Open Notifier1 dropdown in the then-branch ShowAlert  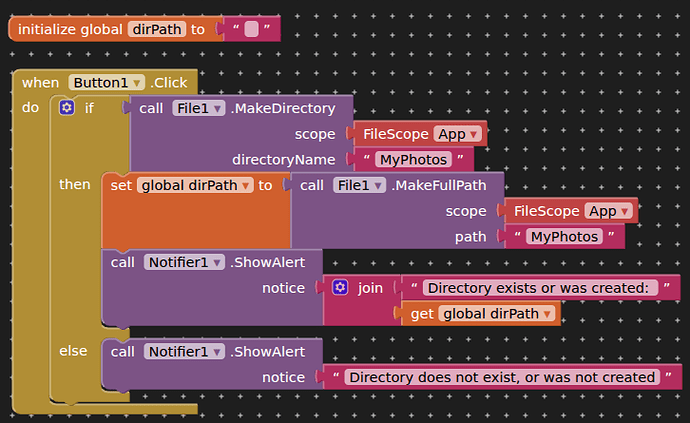(x=216, y=263)
